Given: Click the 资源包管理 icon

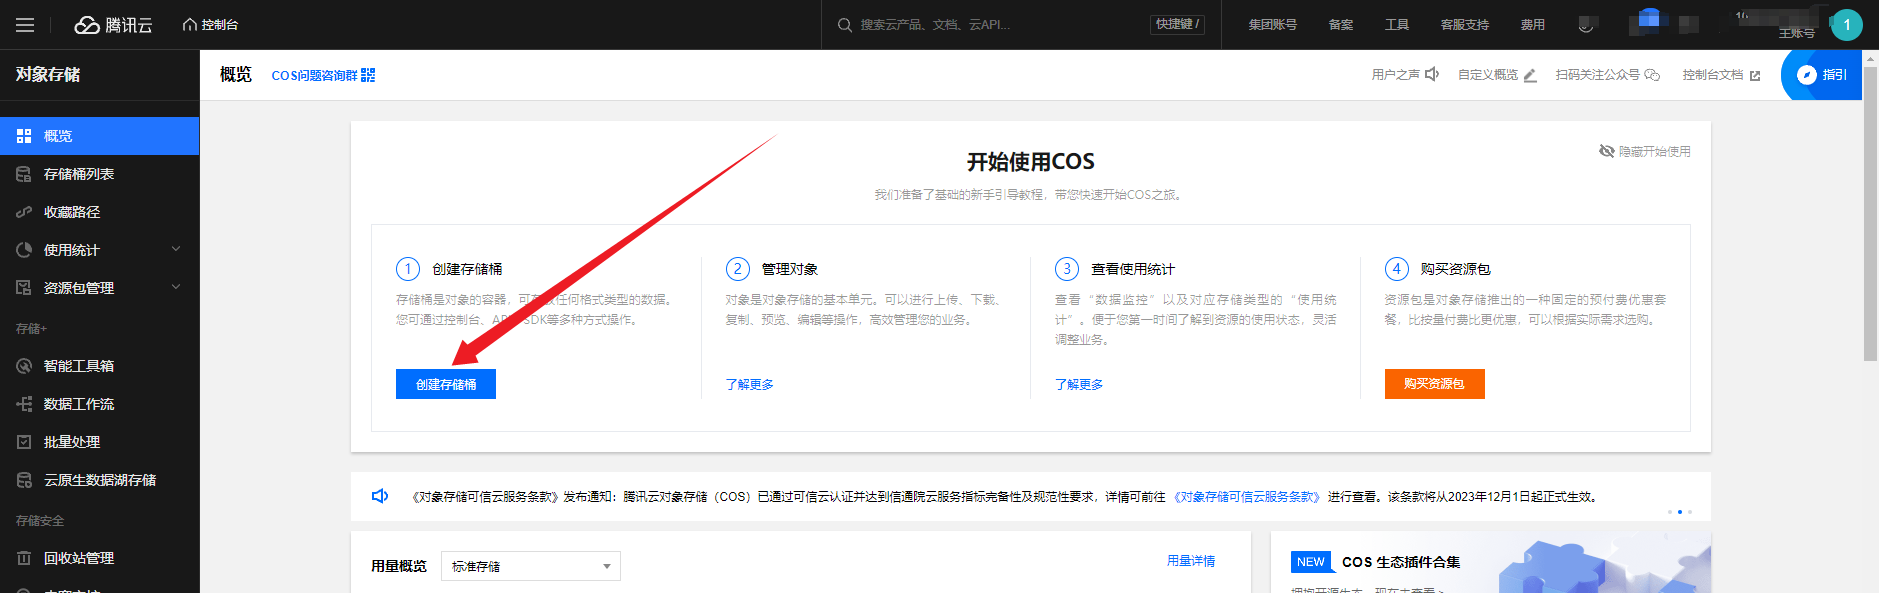Looking at the screenshot, I should coord(24,288).
